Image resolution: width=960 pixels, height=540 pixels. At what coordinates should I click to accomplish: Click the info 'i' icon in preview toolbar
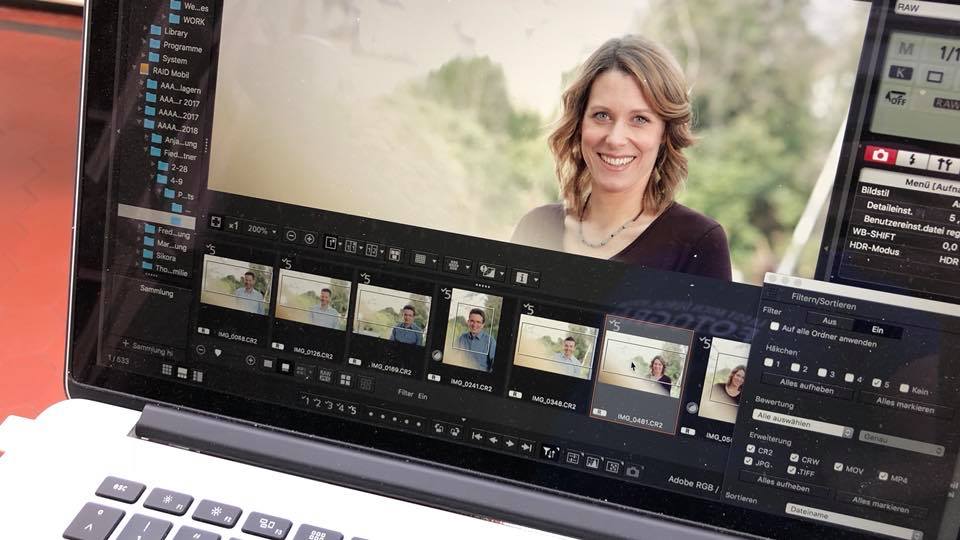click(x=522, y=278)
